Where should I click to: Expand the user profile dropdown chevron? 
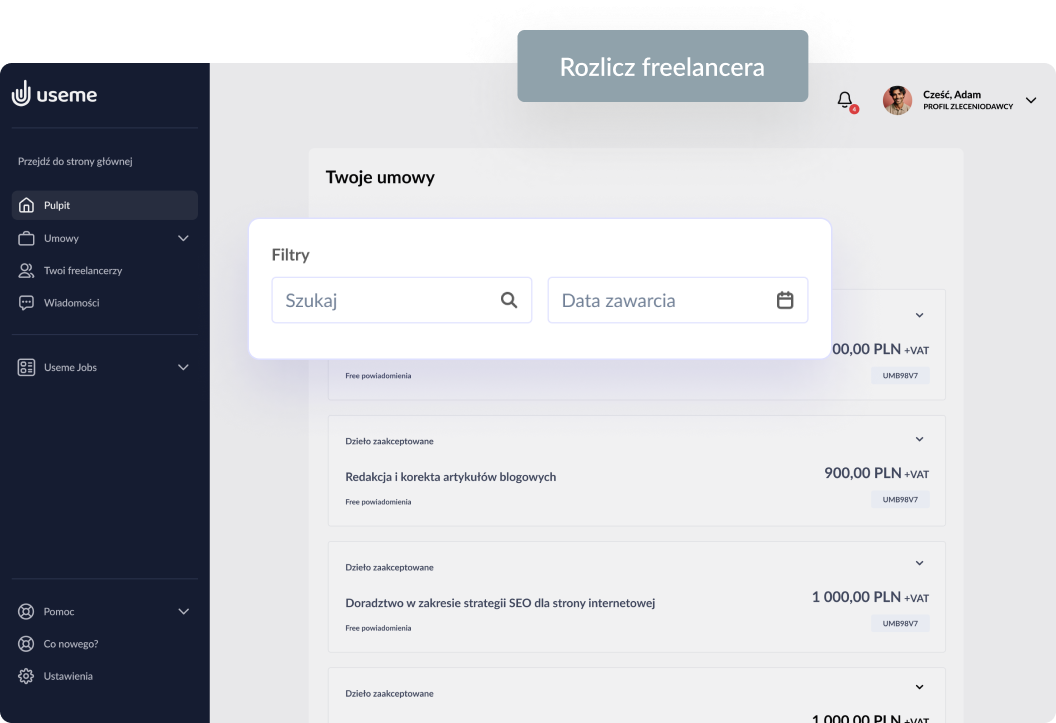[x=1030, y=100]
